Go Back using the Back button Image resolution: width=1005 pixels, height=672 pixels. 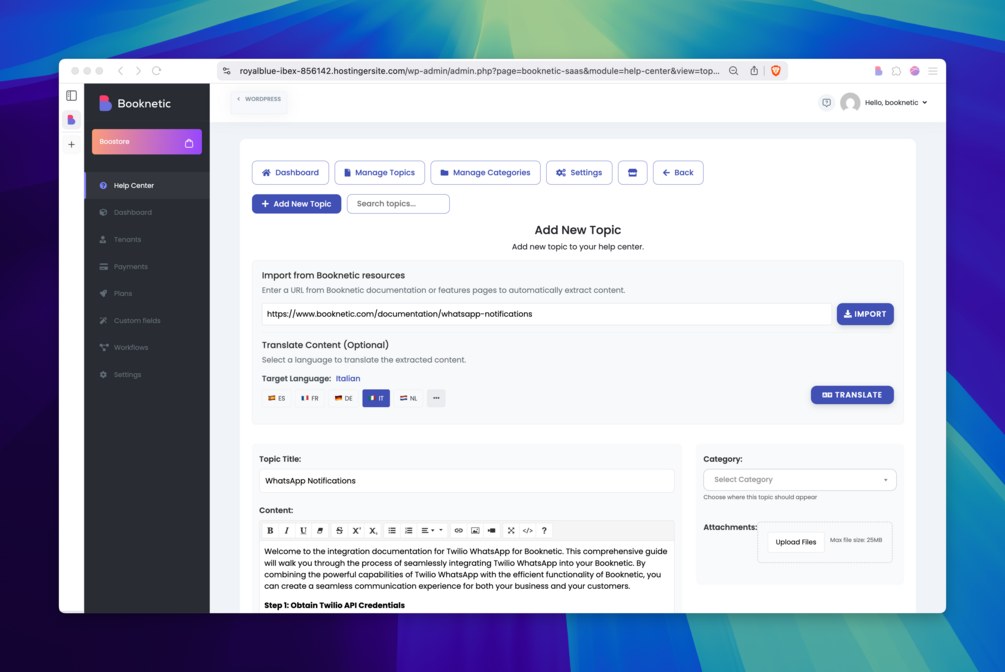(x=678, y=172)
